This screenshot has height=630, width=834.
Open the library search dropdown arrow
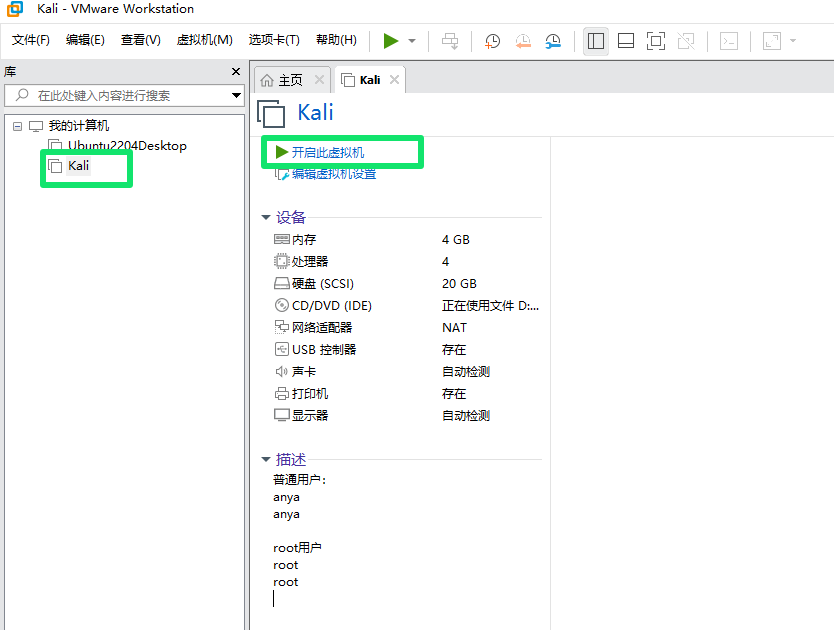click(x=236, y=96)
